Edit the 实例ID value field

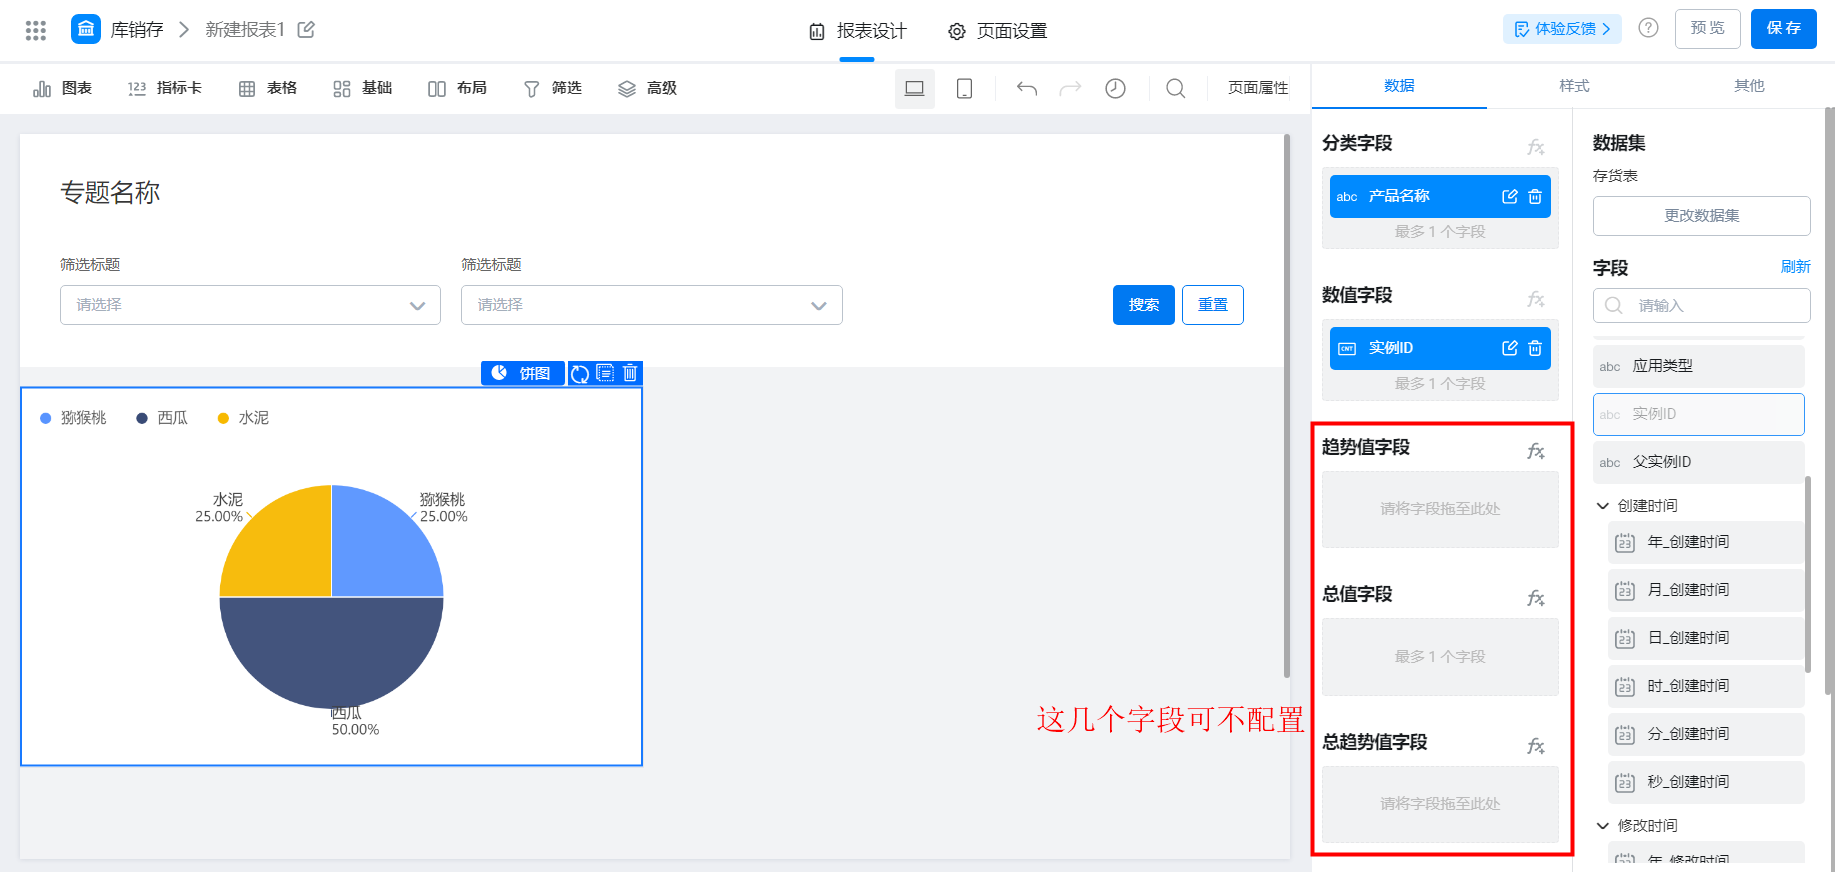pos(1509,348)
